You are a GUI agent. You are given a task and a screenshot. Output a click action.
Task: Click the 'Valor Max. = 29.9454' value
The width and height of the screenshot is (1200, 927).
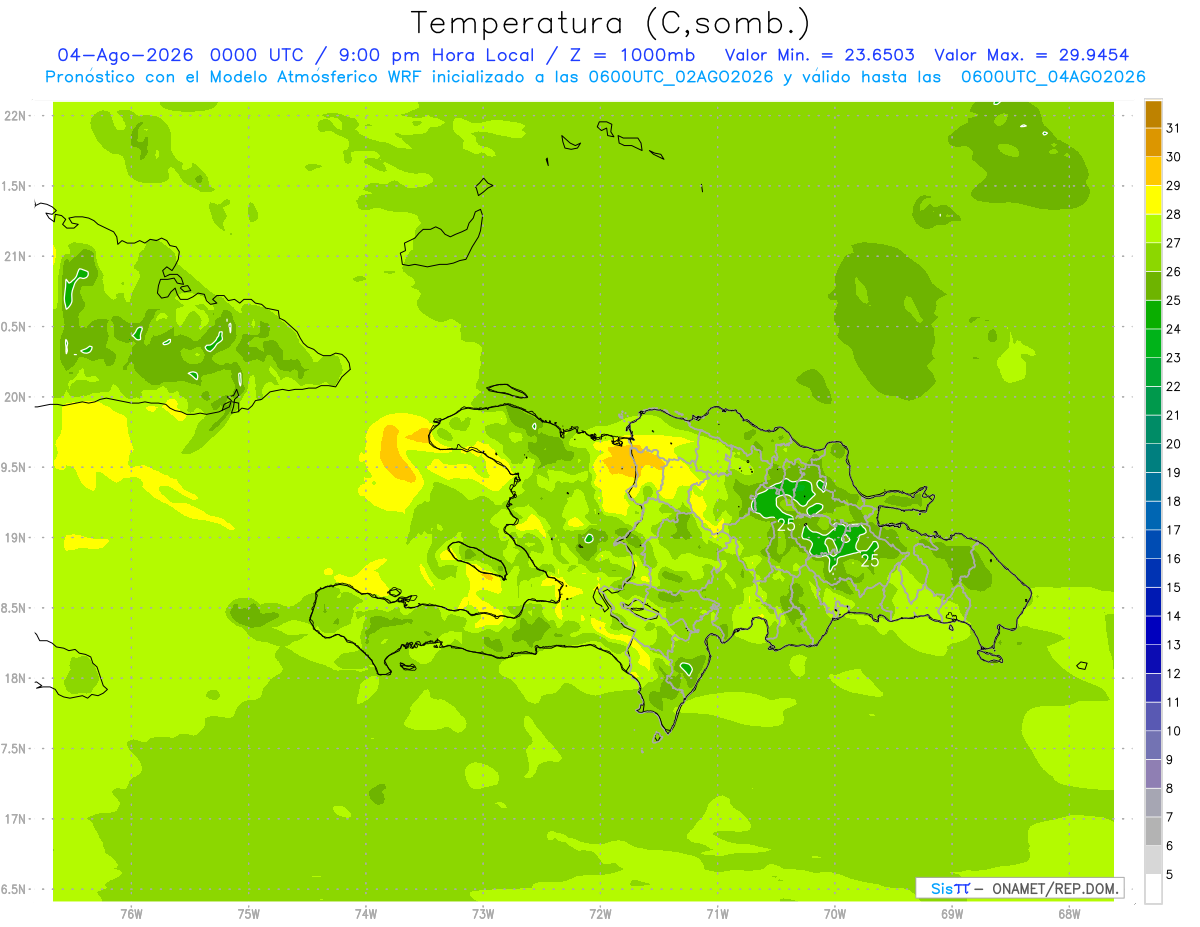point(1032,55)
